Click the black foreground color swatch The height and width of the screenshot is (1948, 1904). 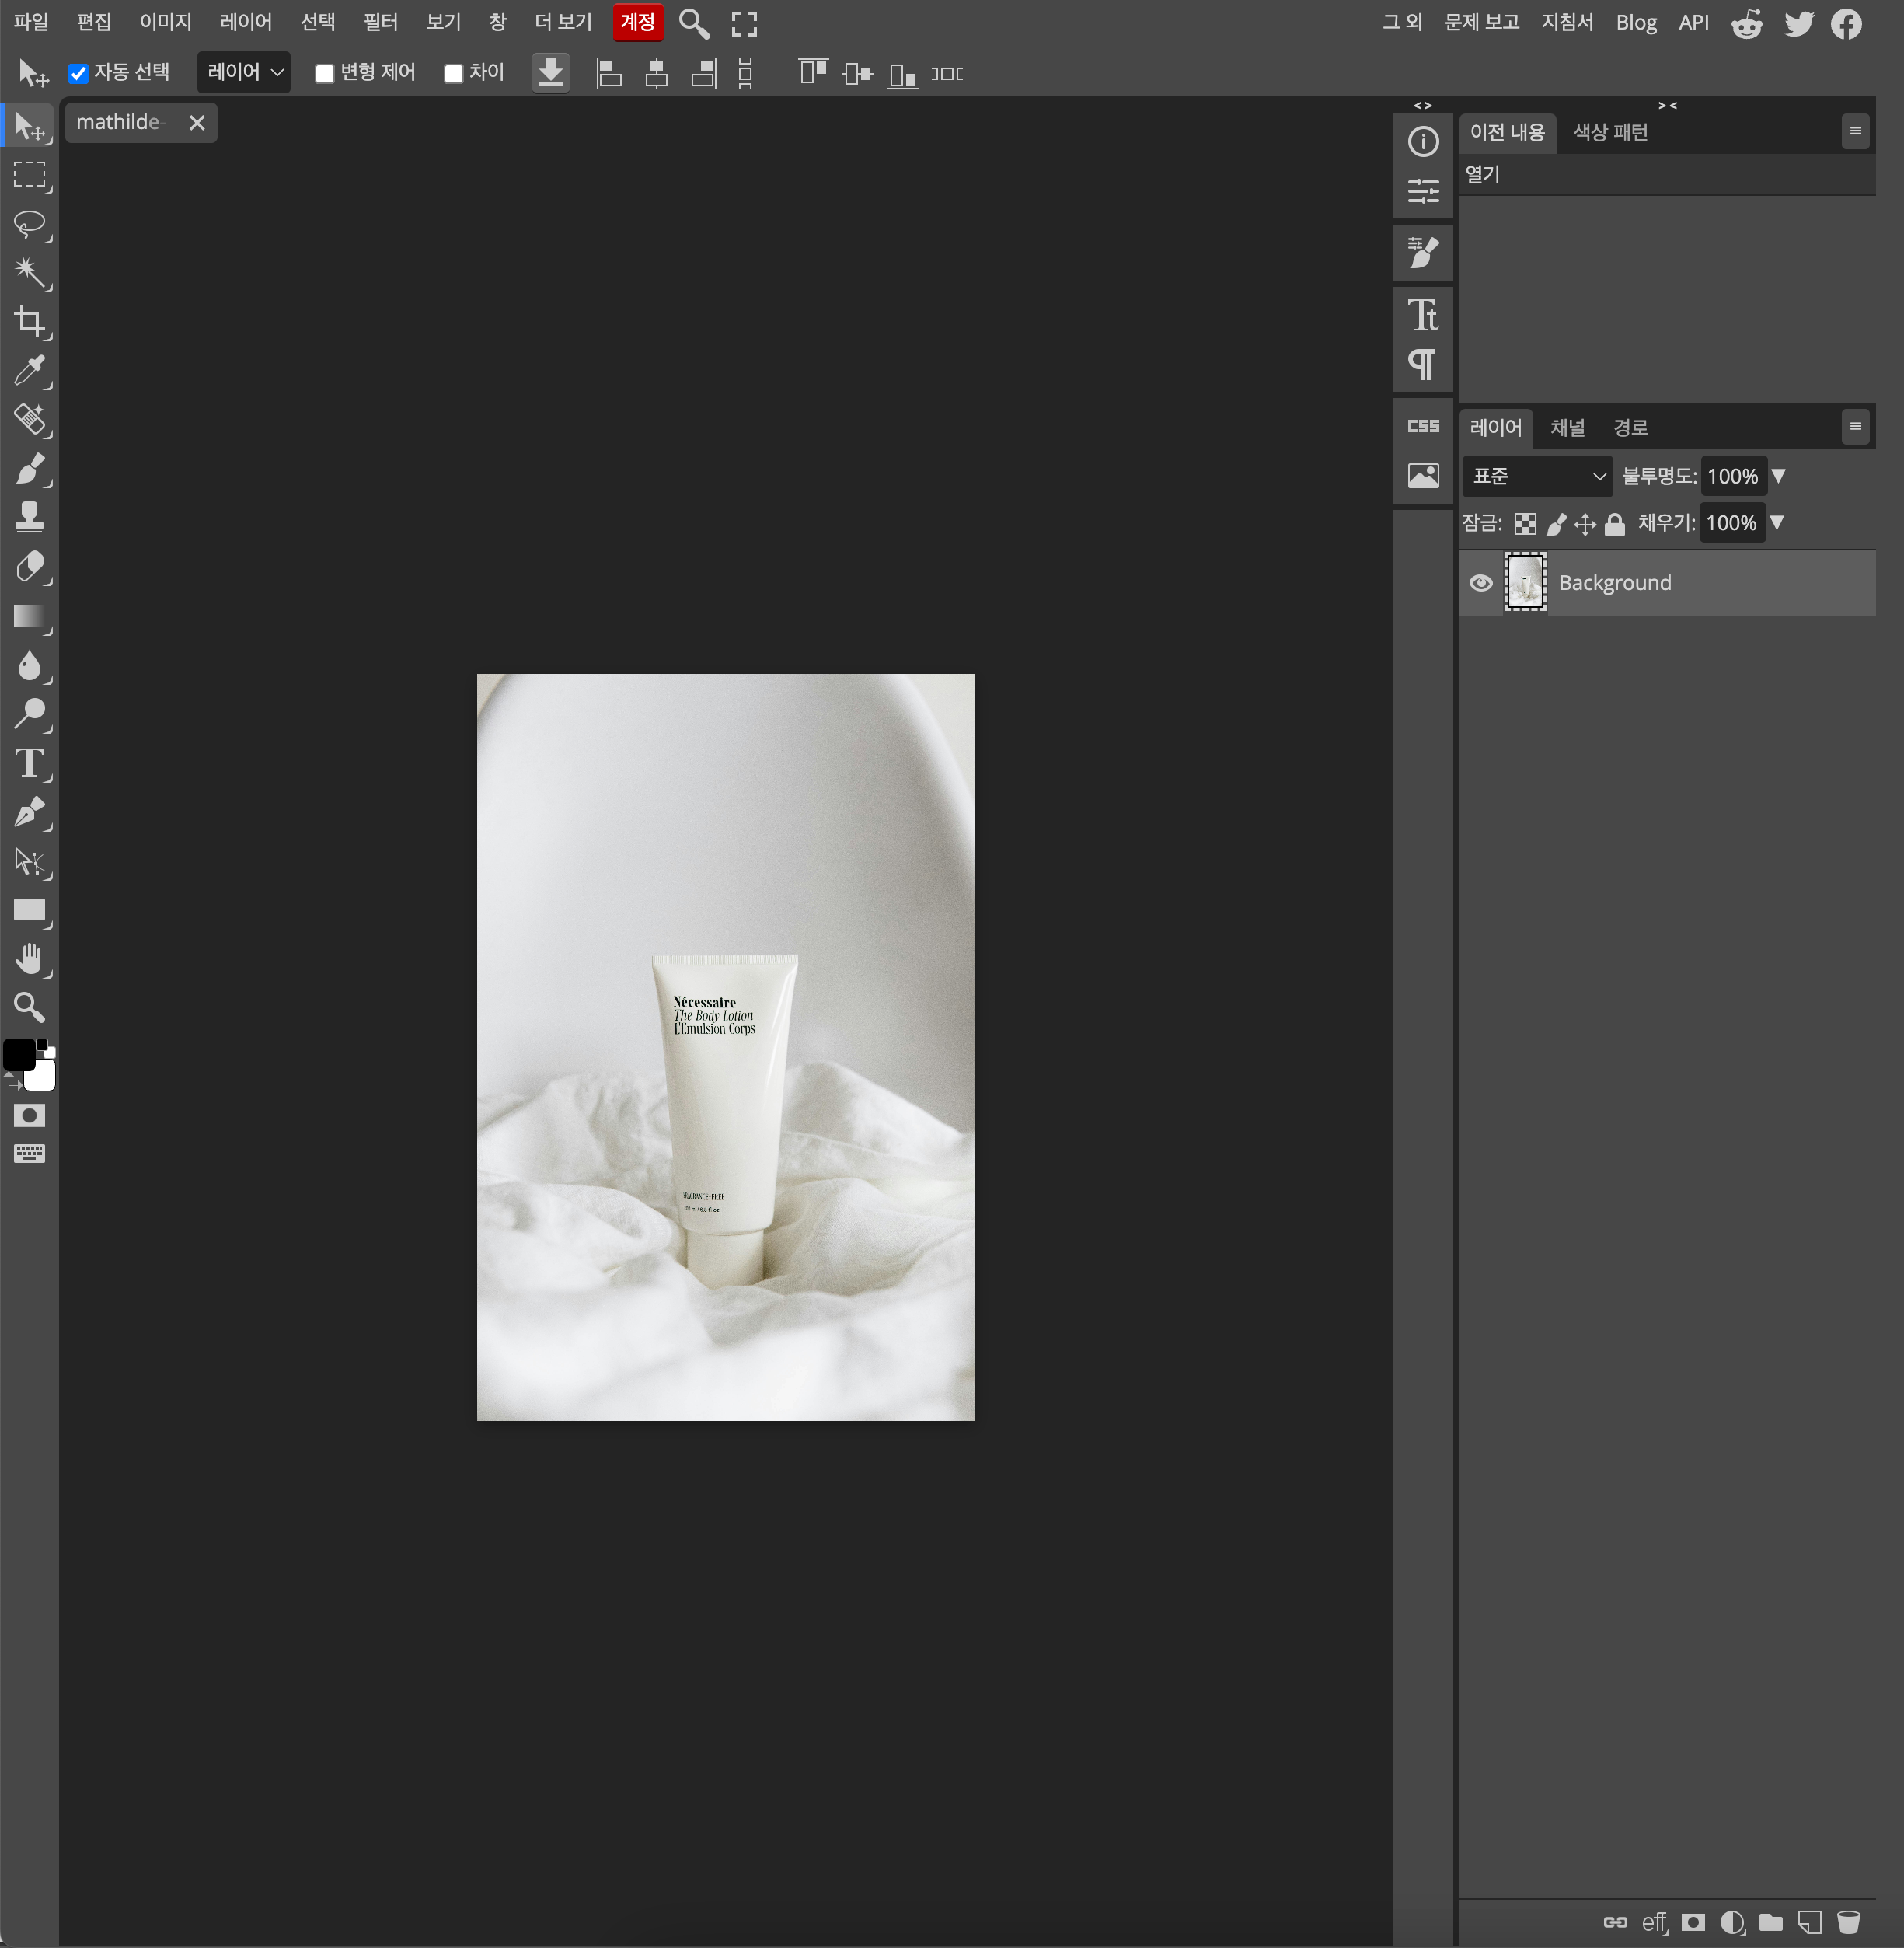tap(18, 1054)
